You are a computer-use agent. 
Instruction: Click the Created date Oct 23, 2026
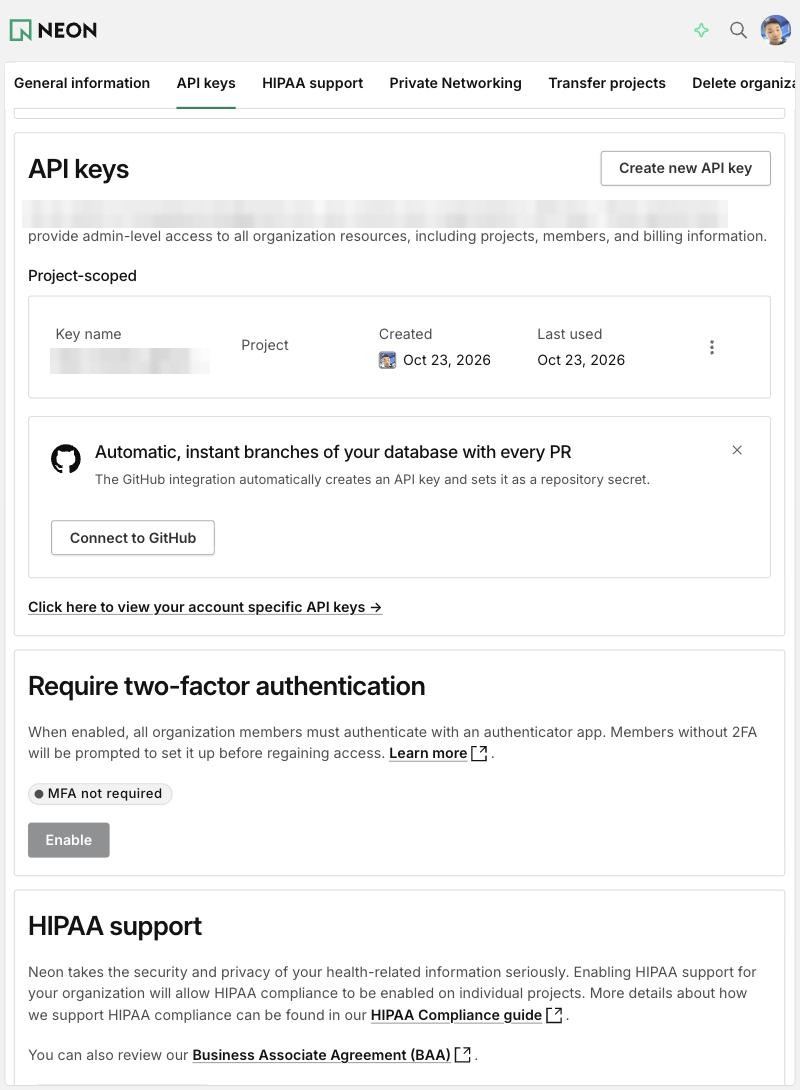[447, 360]
